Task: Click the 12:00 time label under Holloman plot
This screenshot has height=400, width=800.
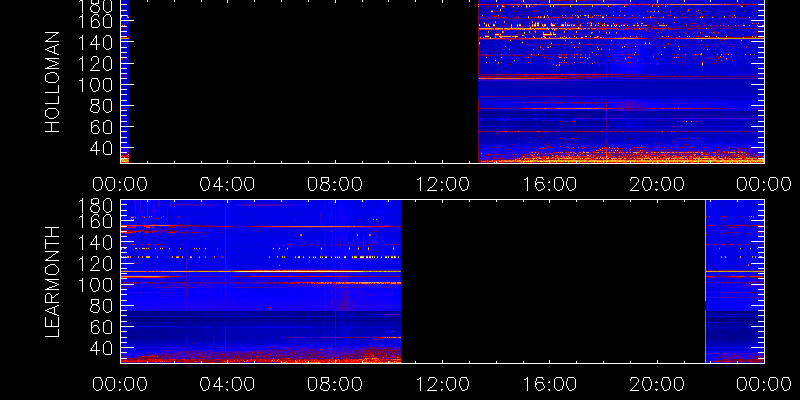Action: [442, 184]
